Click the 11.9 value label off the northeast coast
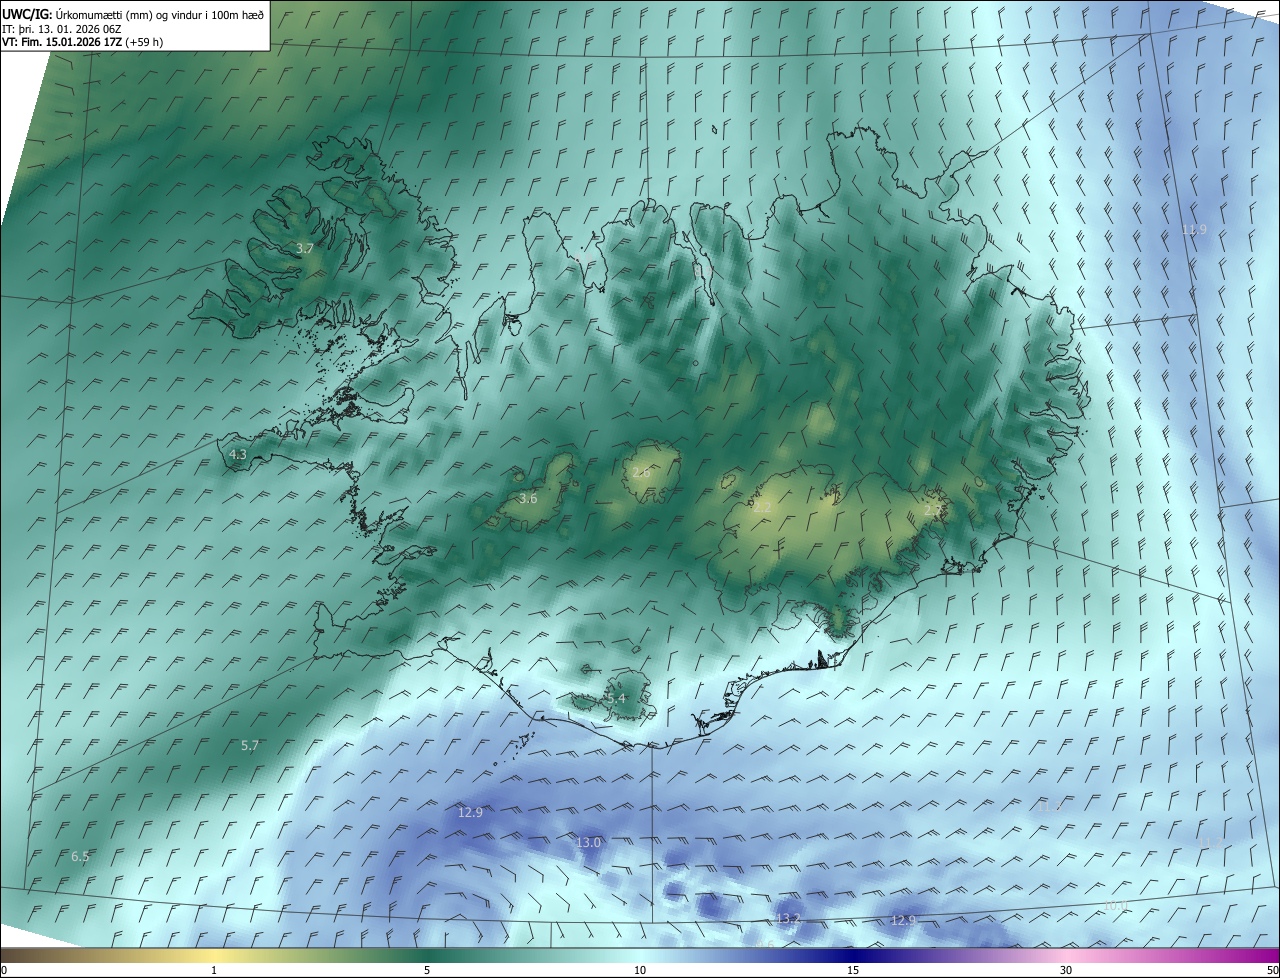 click(x=1194, y=229)
